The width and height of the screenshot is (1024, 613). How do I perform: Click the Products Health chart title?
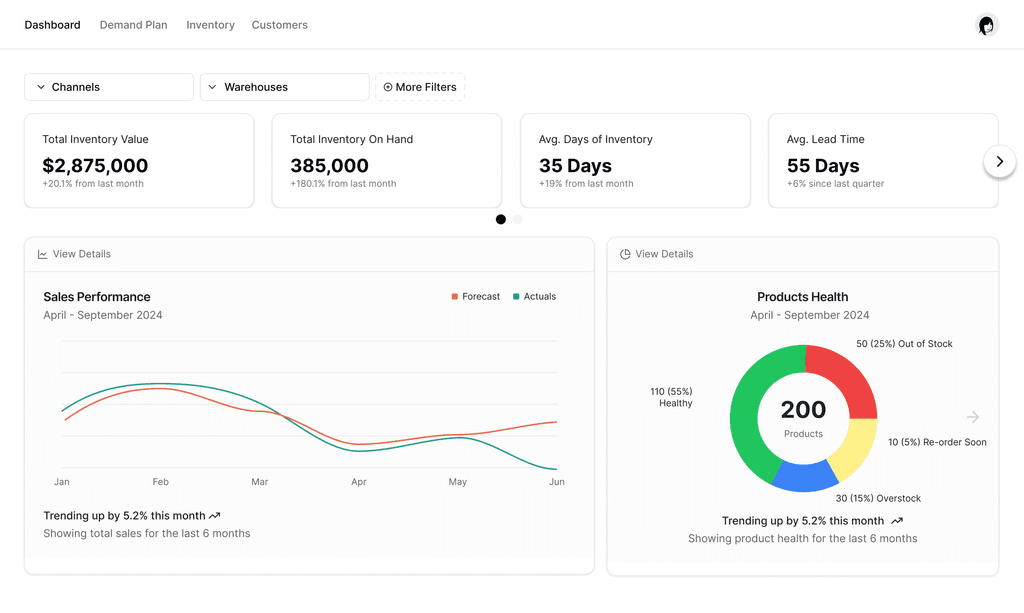(803, 297)
